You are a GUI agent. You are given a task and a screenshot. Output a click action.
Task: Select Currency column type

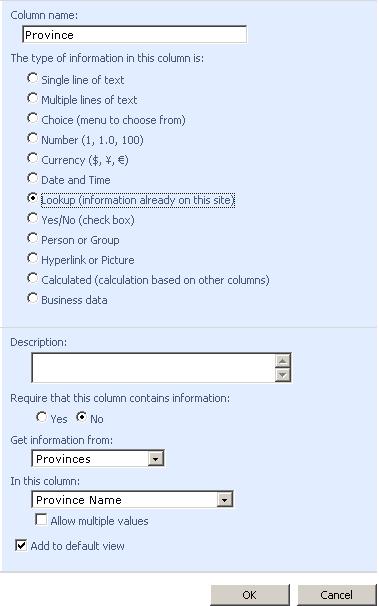[x=32, y=158]
